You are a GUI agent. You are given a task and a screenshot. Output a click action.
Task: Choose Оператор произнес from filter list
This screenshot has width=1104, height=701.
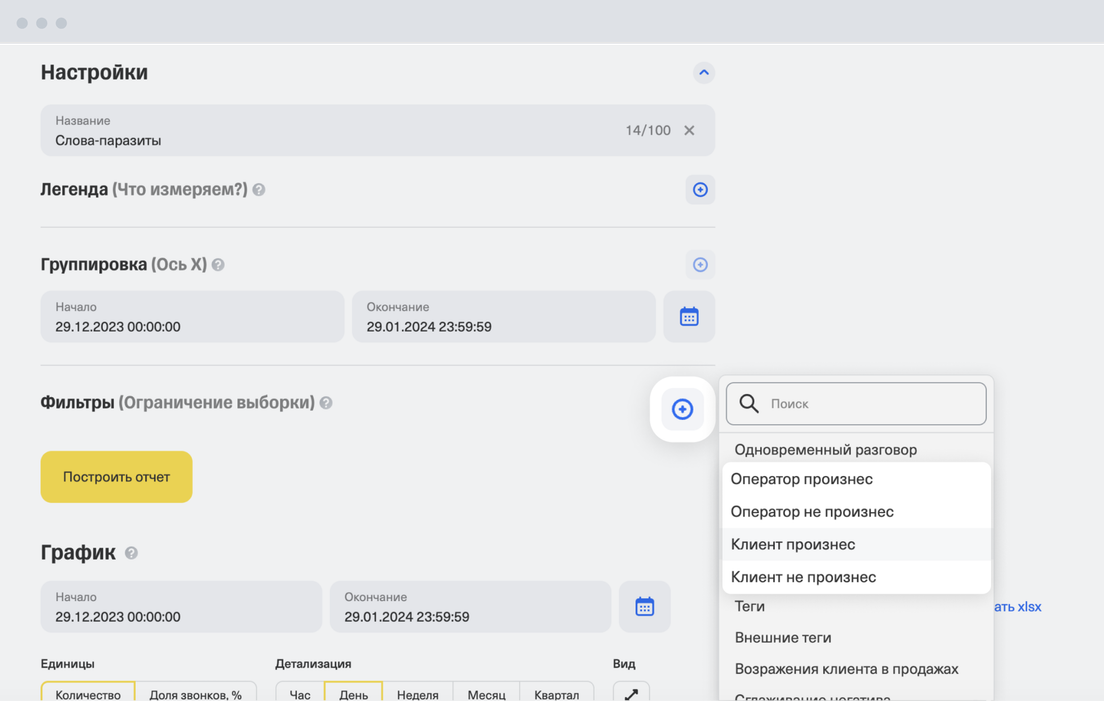click(801, 479)
